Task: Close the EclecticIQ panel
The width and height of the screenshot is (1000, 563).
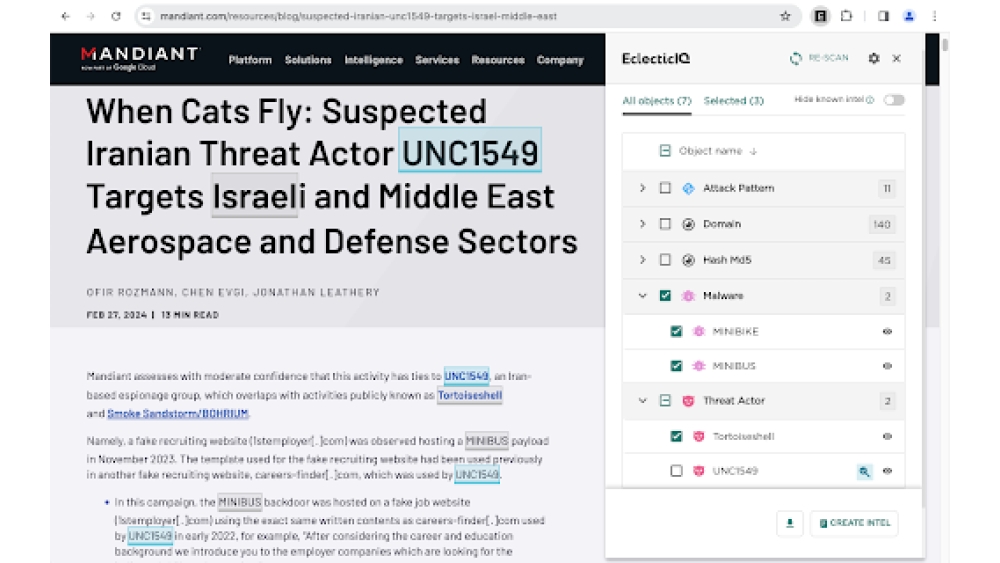Action: tap(897, 58)
